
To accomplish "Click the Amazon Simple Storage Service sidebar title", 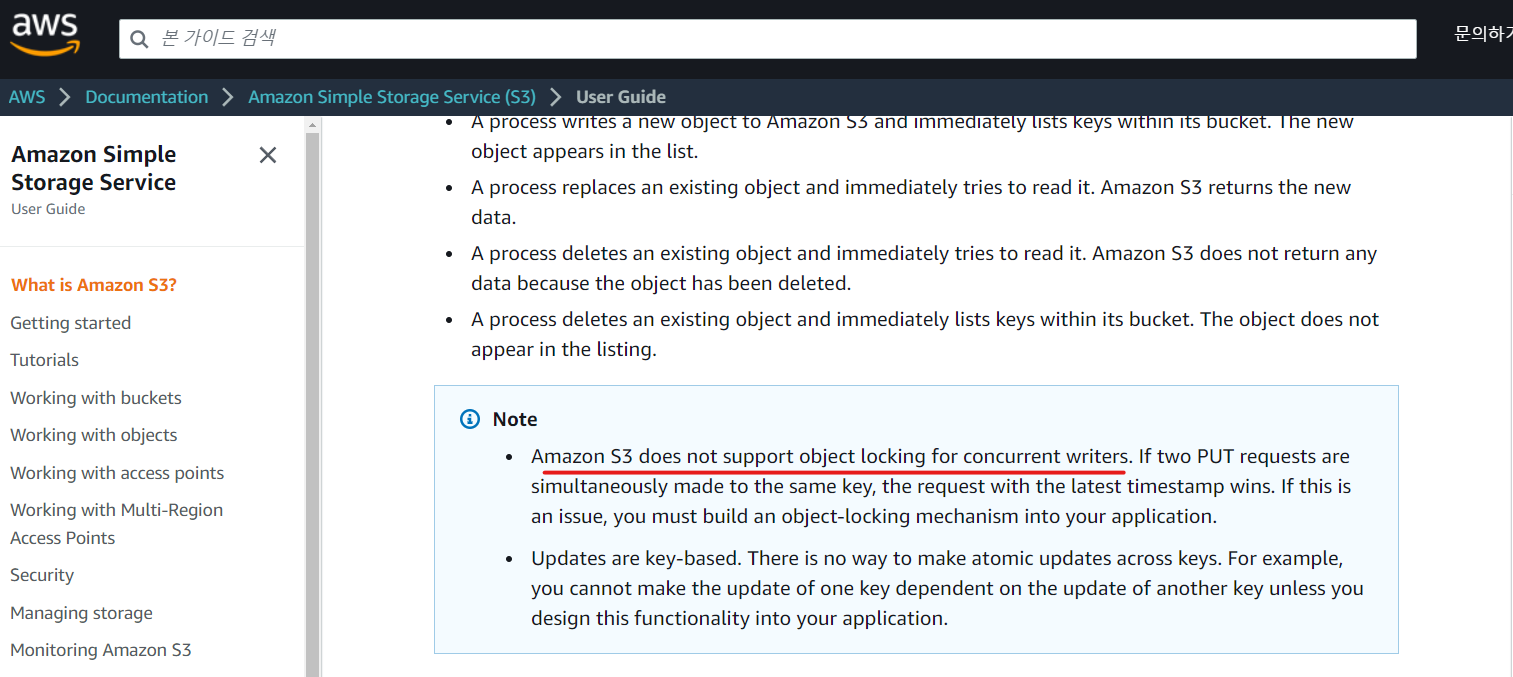I will coord(94,168).
